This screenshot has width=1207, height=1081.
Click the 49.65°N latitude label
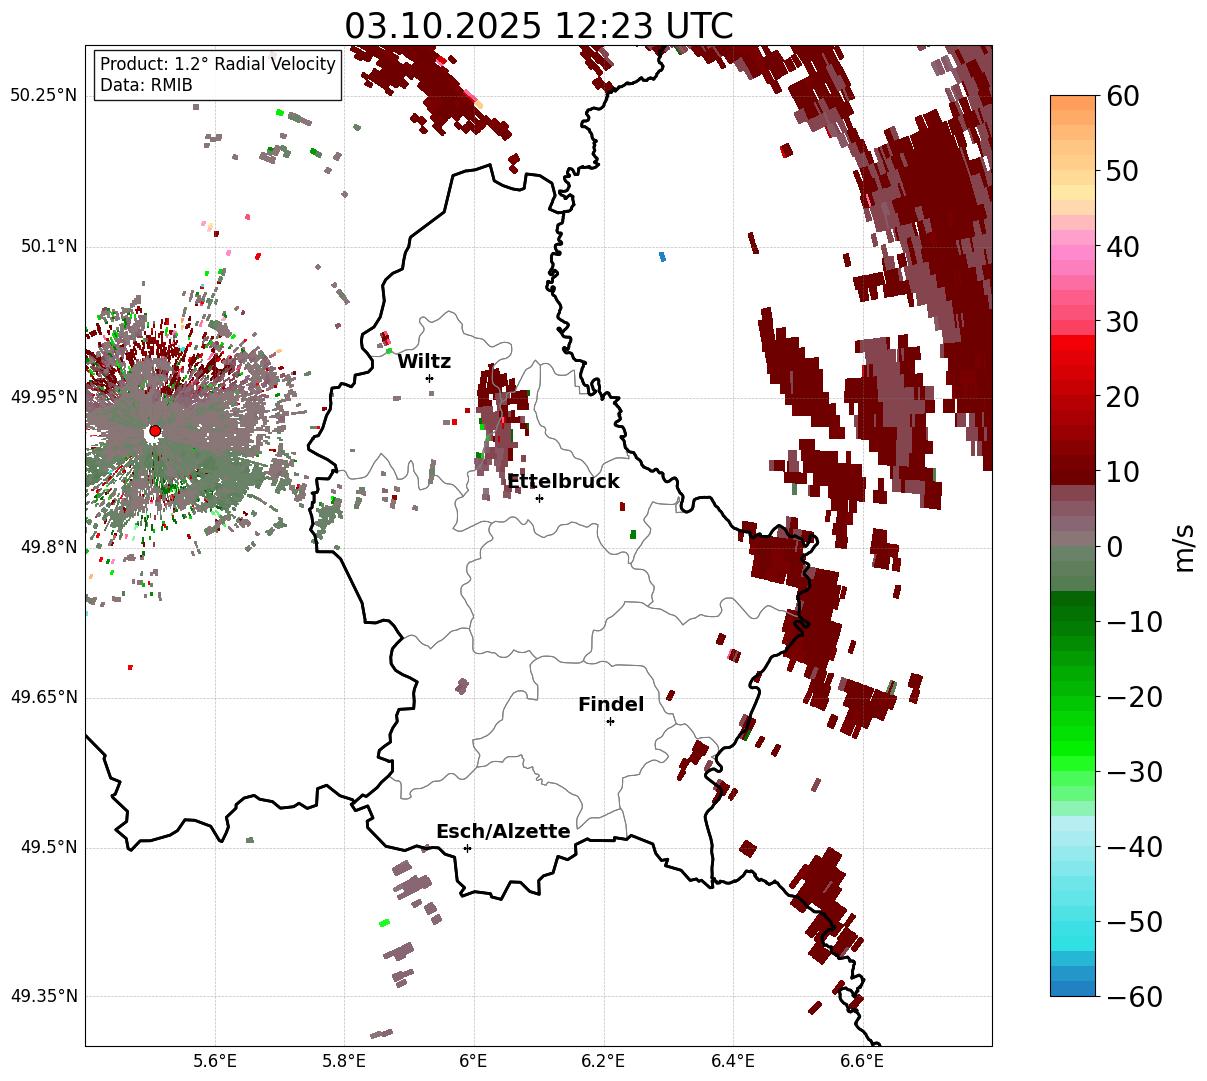44,697
